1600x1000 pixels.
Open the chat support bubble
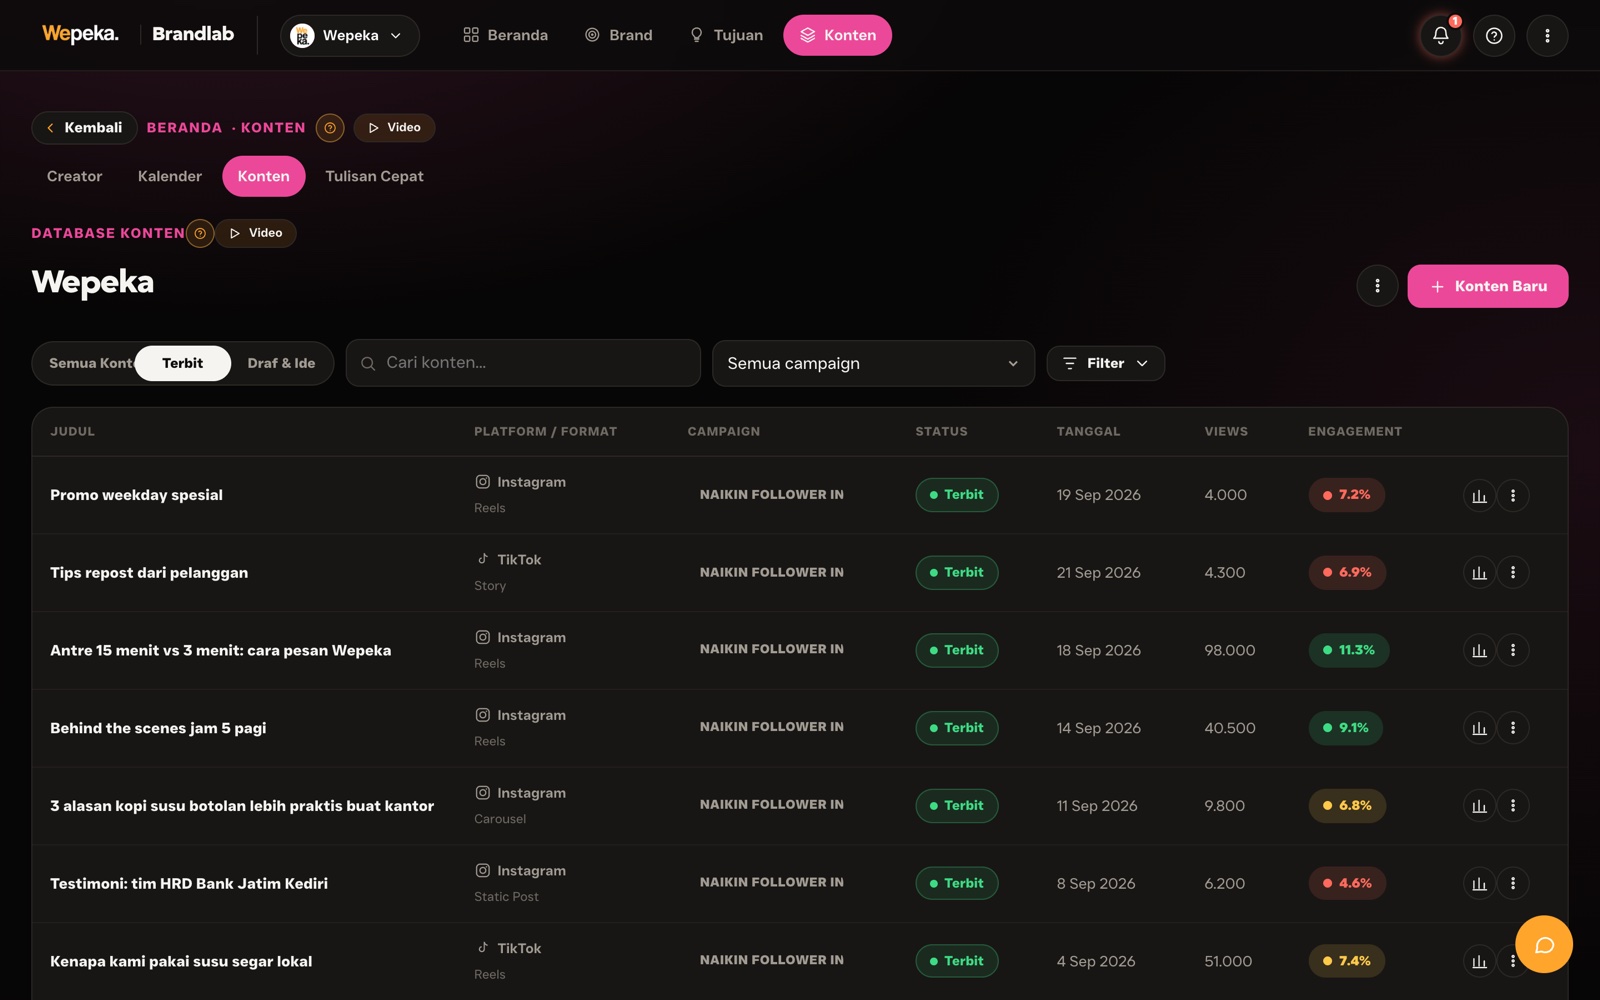pyautogui.click(x=1544, y=944)
